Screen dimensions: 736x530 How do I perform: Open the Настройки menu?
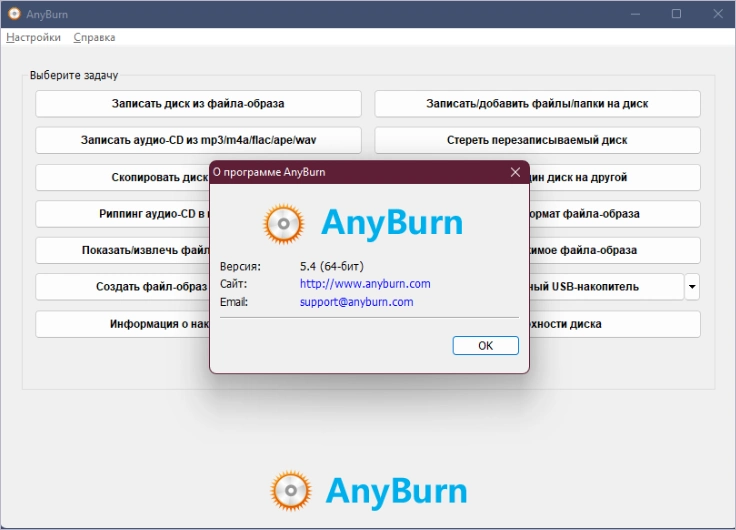click(x=33, y=38)
